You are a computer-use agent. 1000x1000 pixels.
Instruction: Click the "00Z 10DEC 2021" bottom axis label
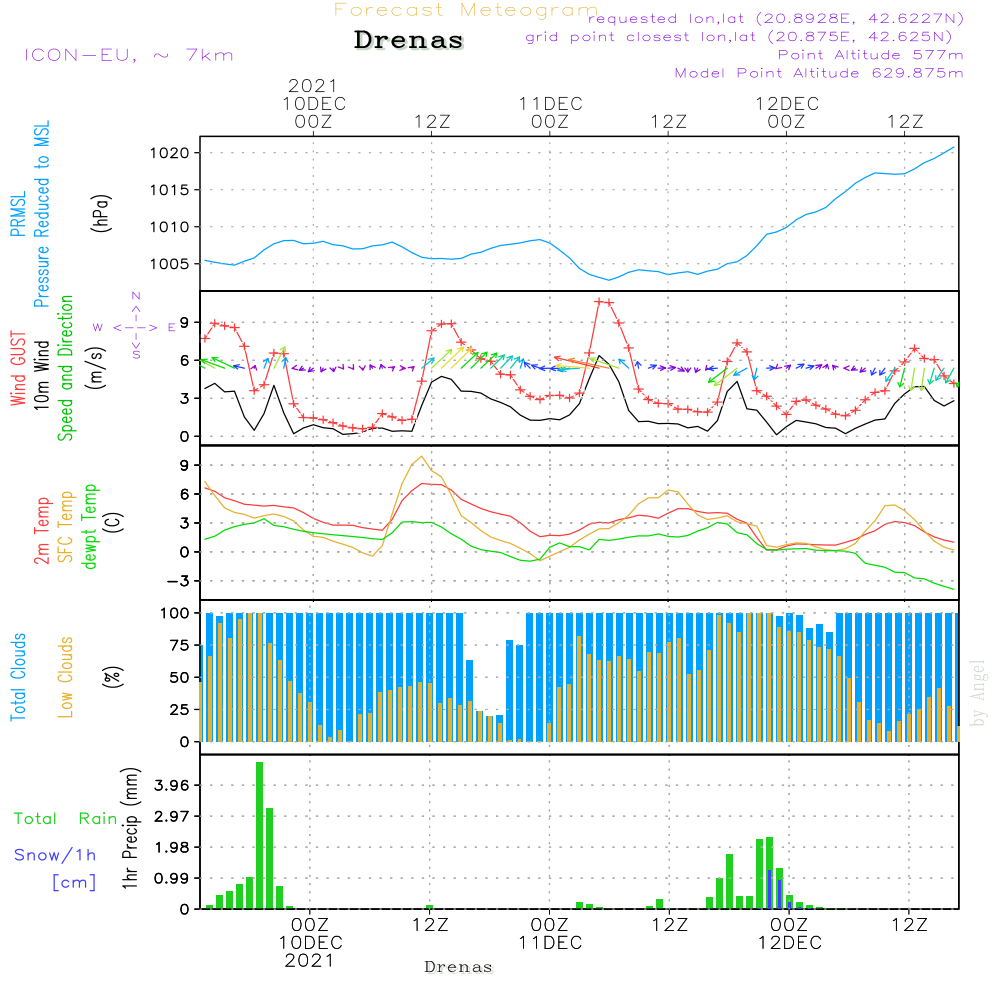311,942
